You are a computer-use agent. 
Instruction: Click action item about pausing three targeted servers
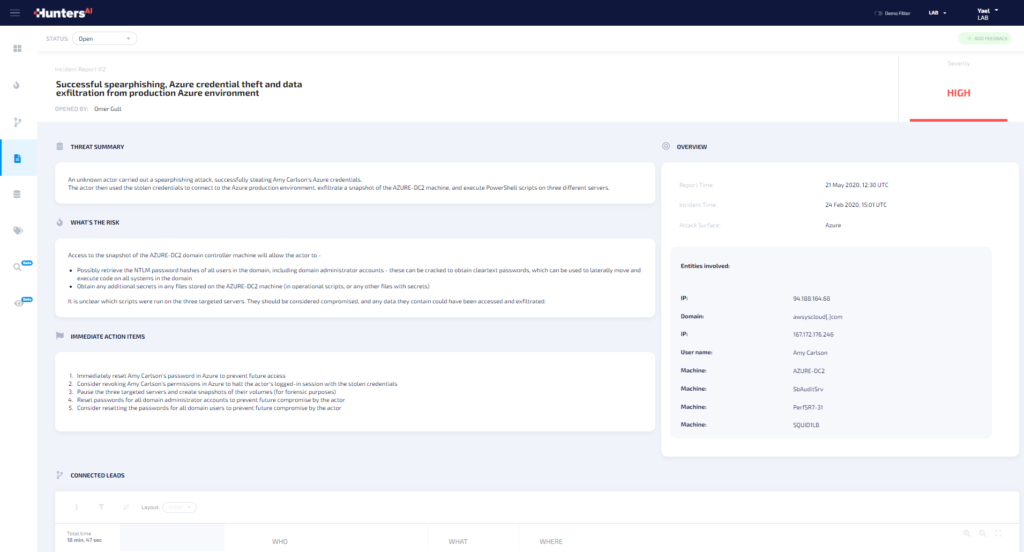[x=206, y=392]
